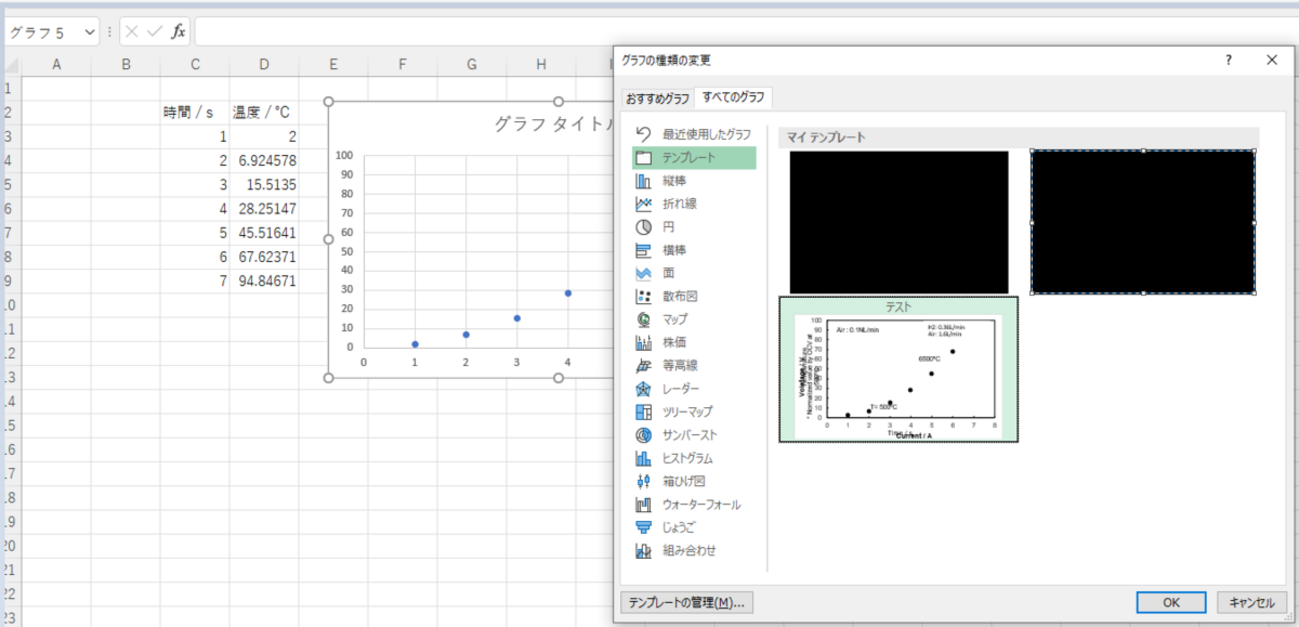Select the テスト chart template thumbnail
Viewport: 1299px width, 627px height.
pyautogui.click(x=899, y=370)
